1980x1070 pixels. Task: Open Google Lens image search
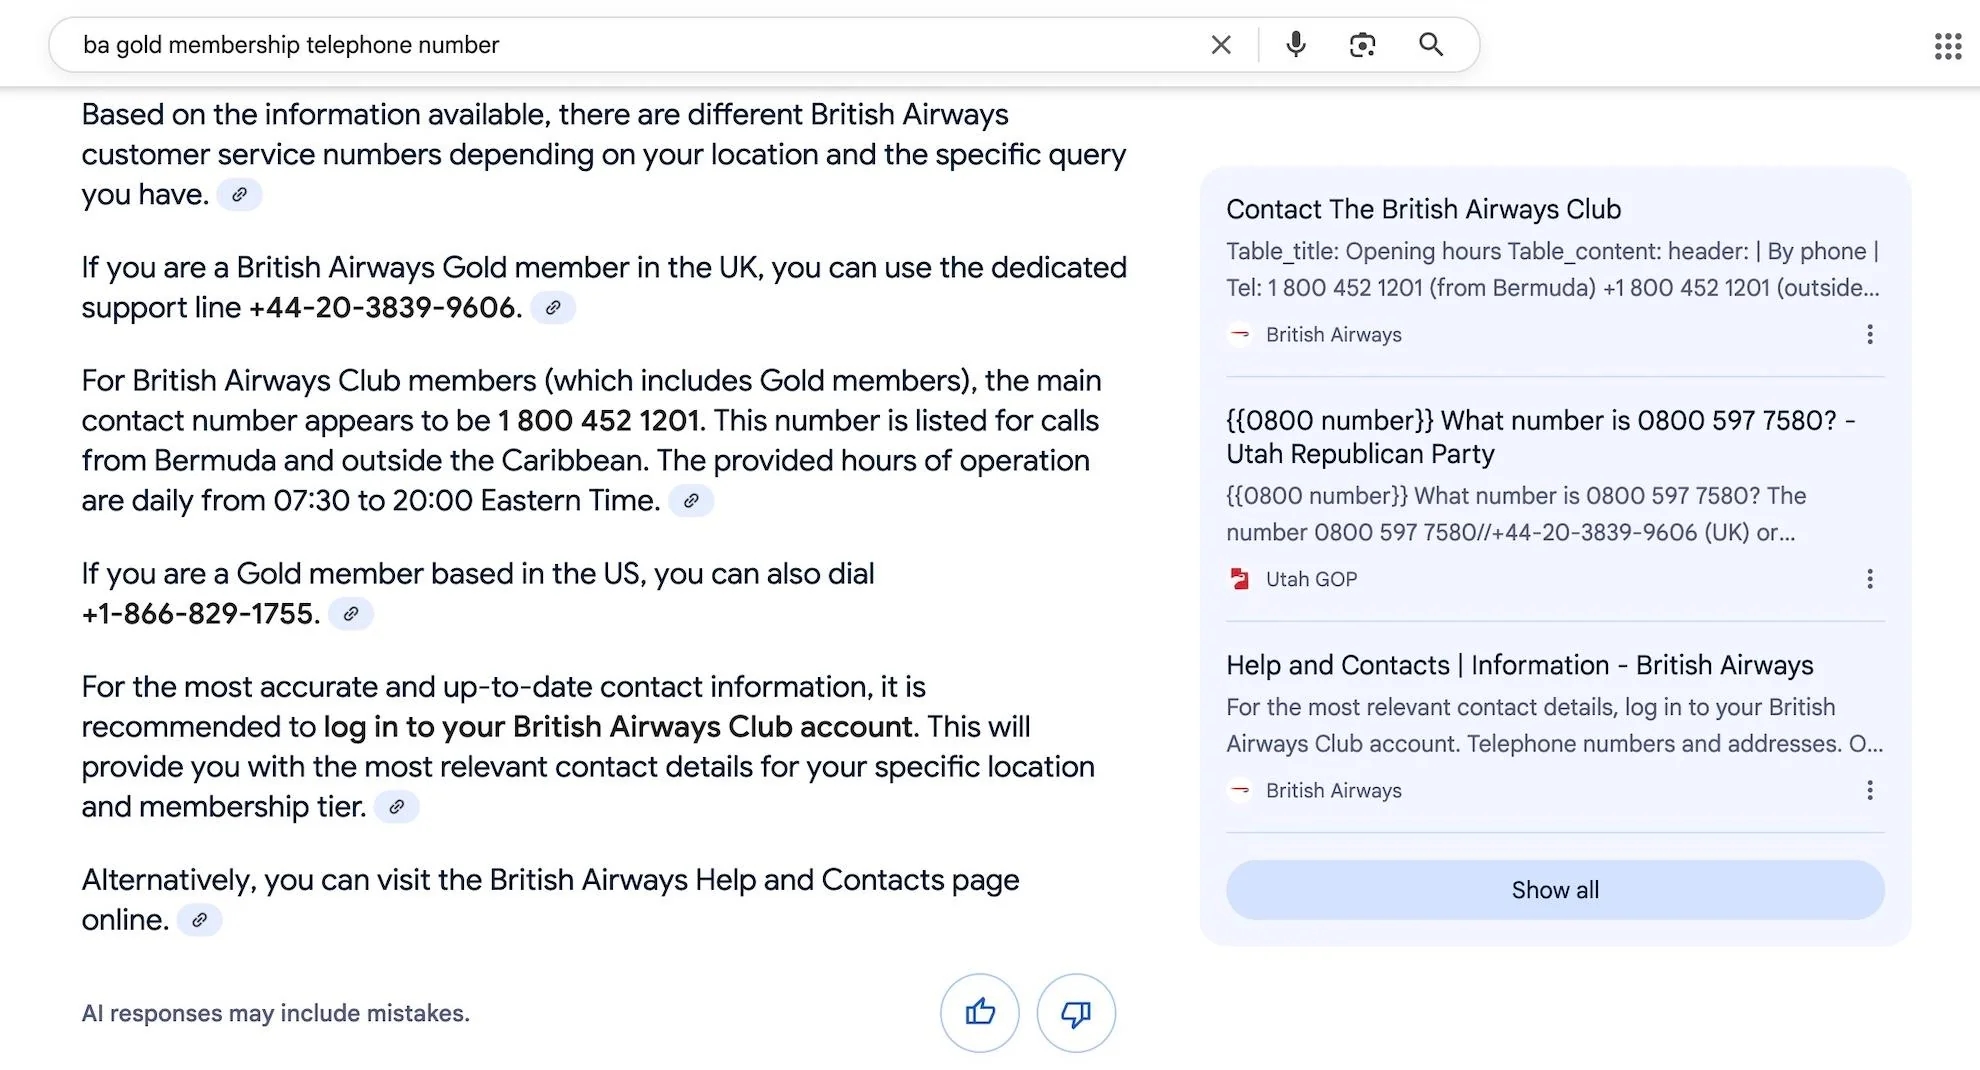[1362, 44]
